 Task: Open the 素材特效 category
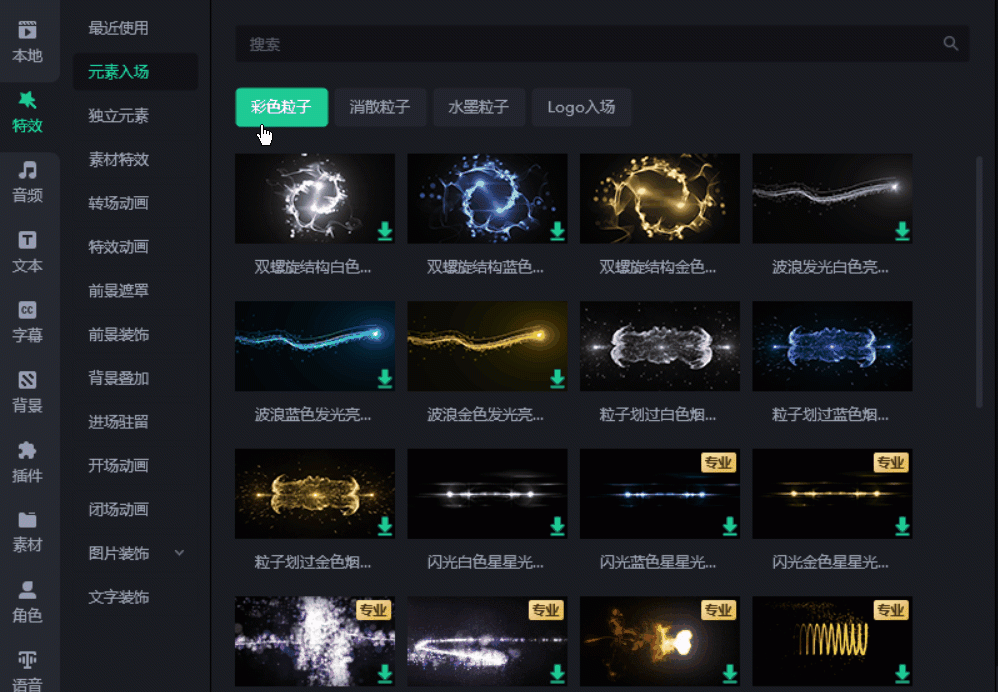tap(118, 159)
